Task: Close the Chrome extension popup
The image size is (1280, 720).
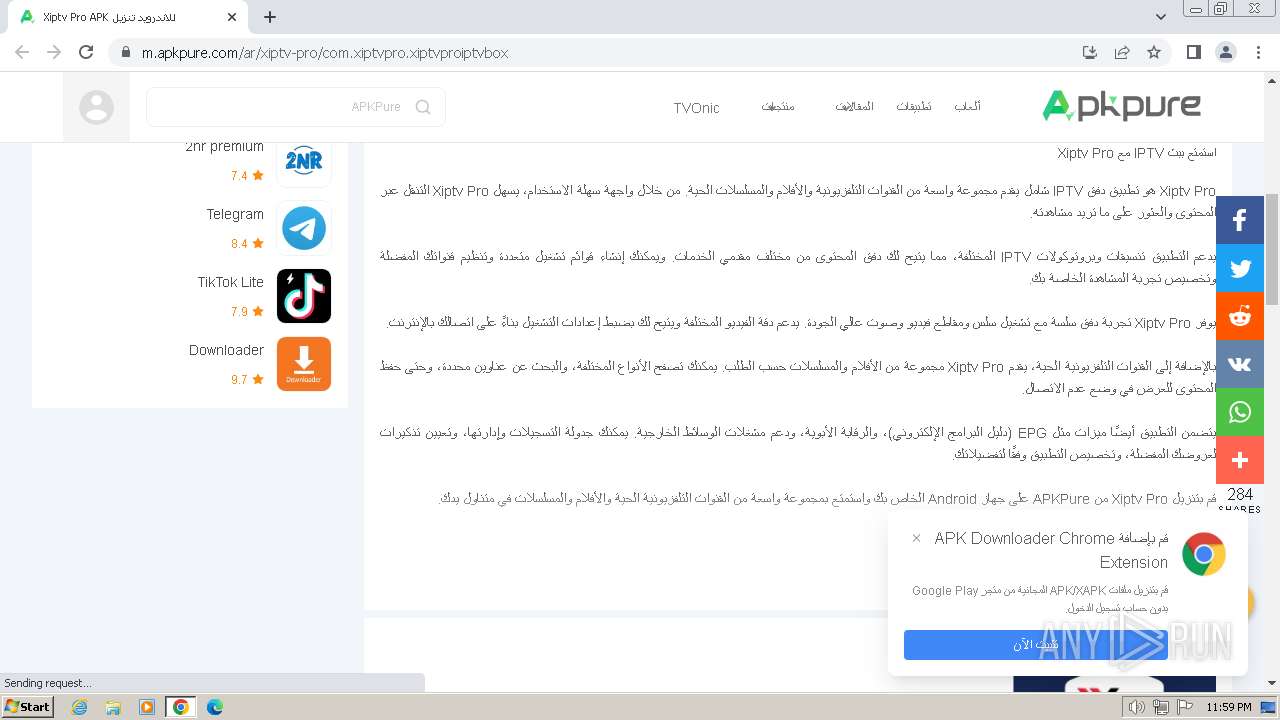Action: point(916,538)
